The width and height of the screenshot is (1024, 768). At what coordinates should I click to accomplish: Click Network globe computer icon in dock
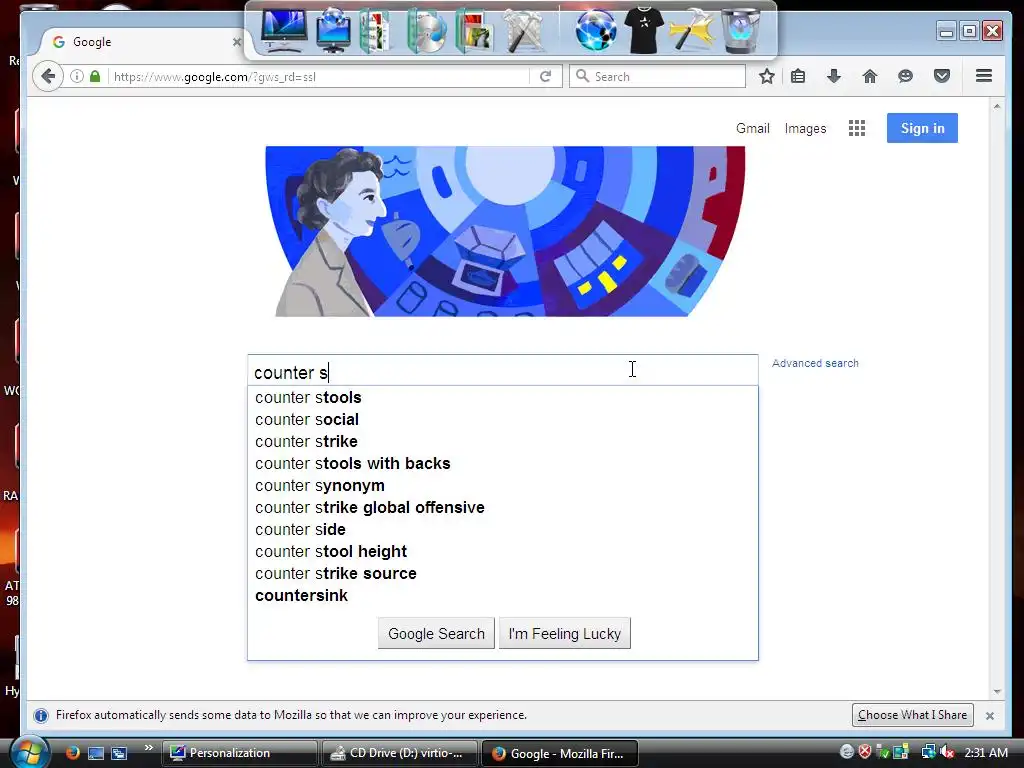tap(334, 30)
